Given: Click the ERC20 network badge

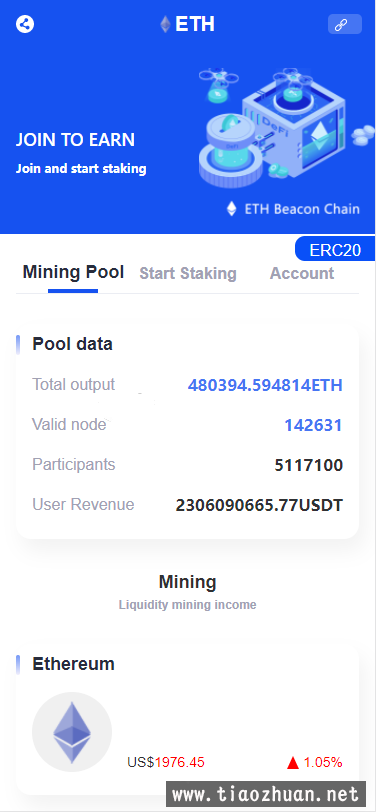Looking at the screenshot, I should (x=335, y=249).
